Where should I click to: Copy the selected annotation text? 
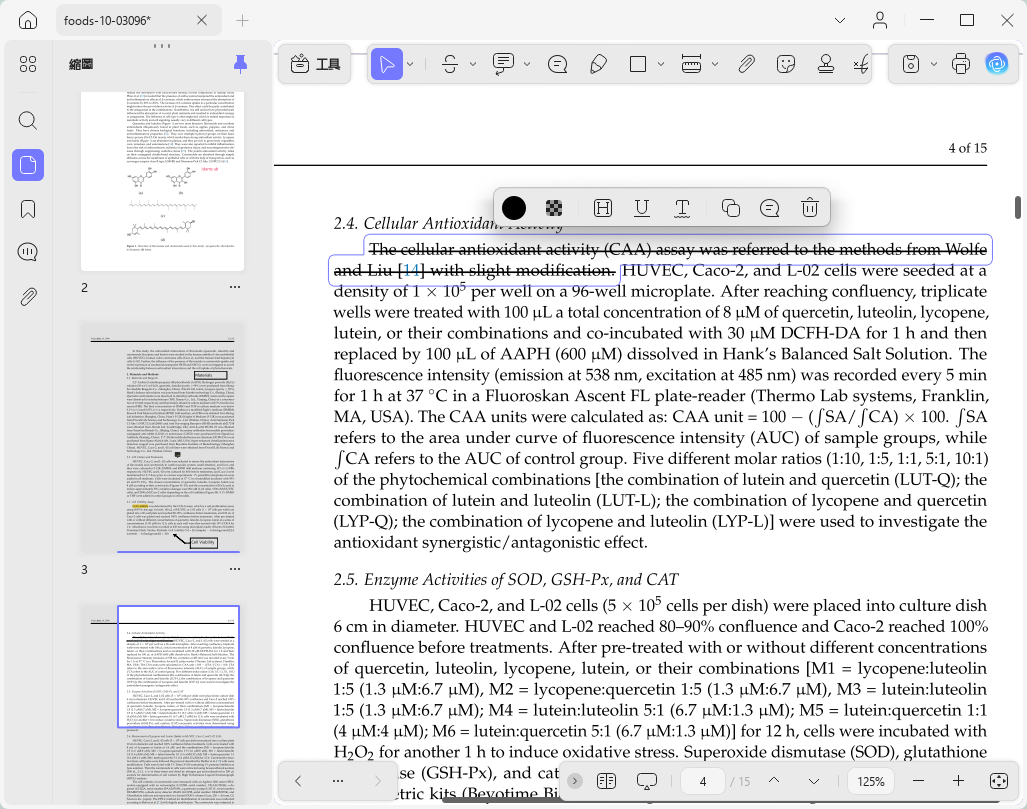pyautogui.click(x=730, y=208)
